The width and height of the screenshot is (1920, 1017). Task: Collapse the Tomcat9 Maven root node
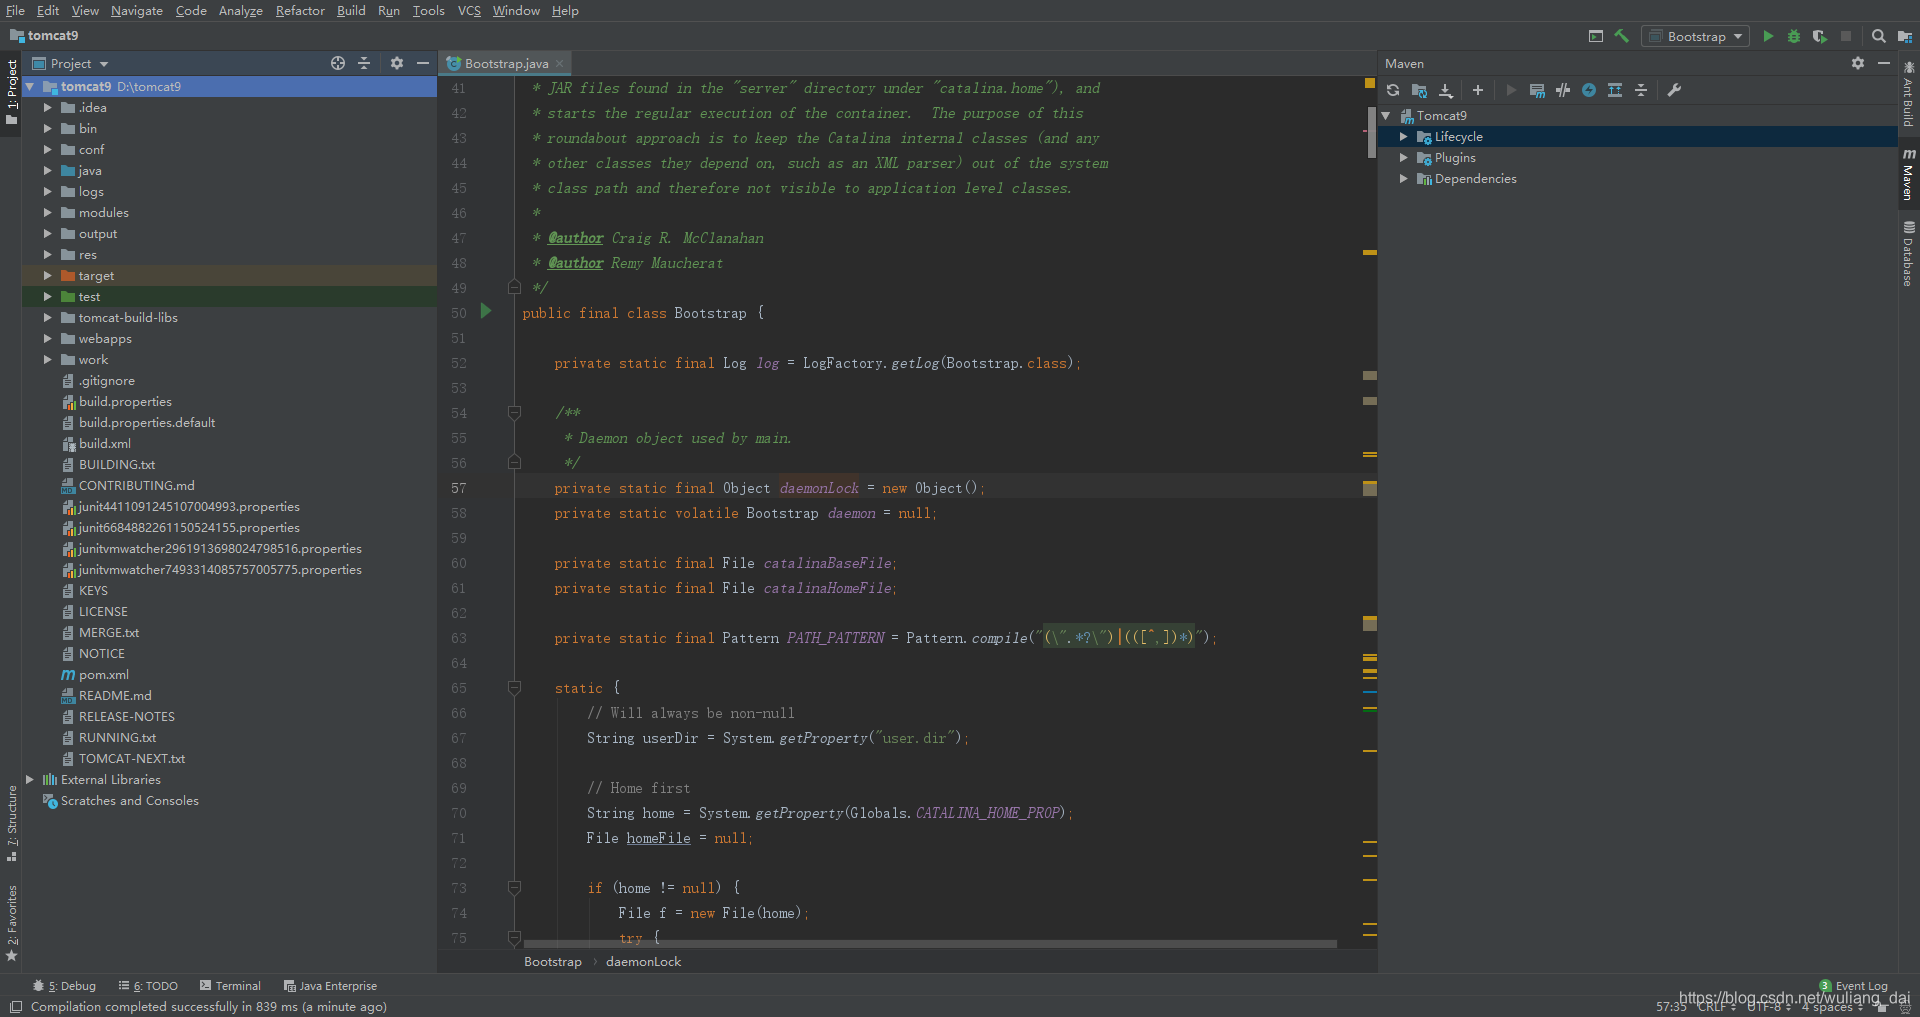tap(1386, 116)
